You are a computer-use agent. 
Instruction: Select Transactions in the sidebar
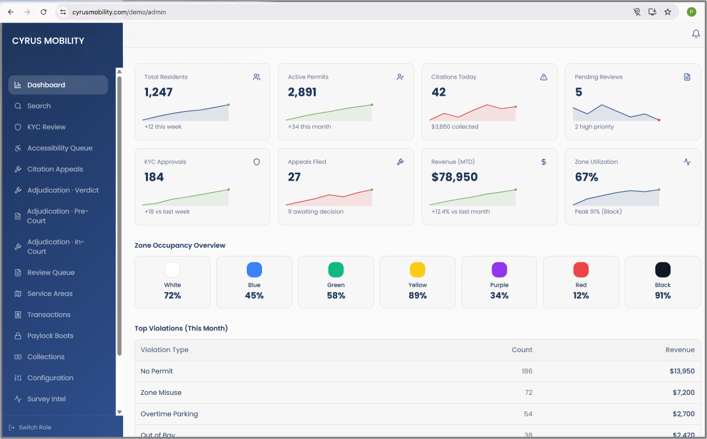pyautogui.click(x=58, y=315)
